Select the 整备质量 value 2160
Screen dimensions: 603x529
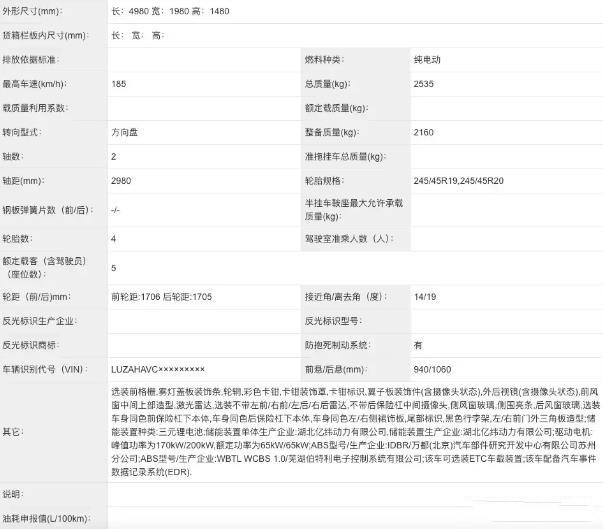425,132
